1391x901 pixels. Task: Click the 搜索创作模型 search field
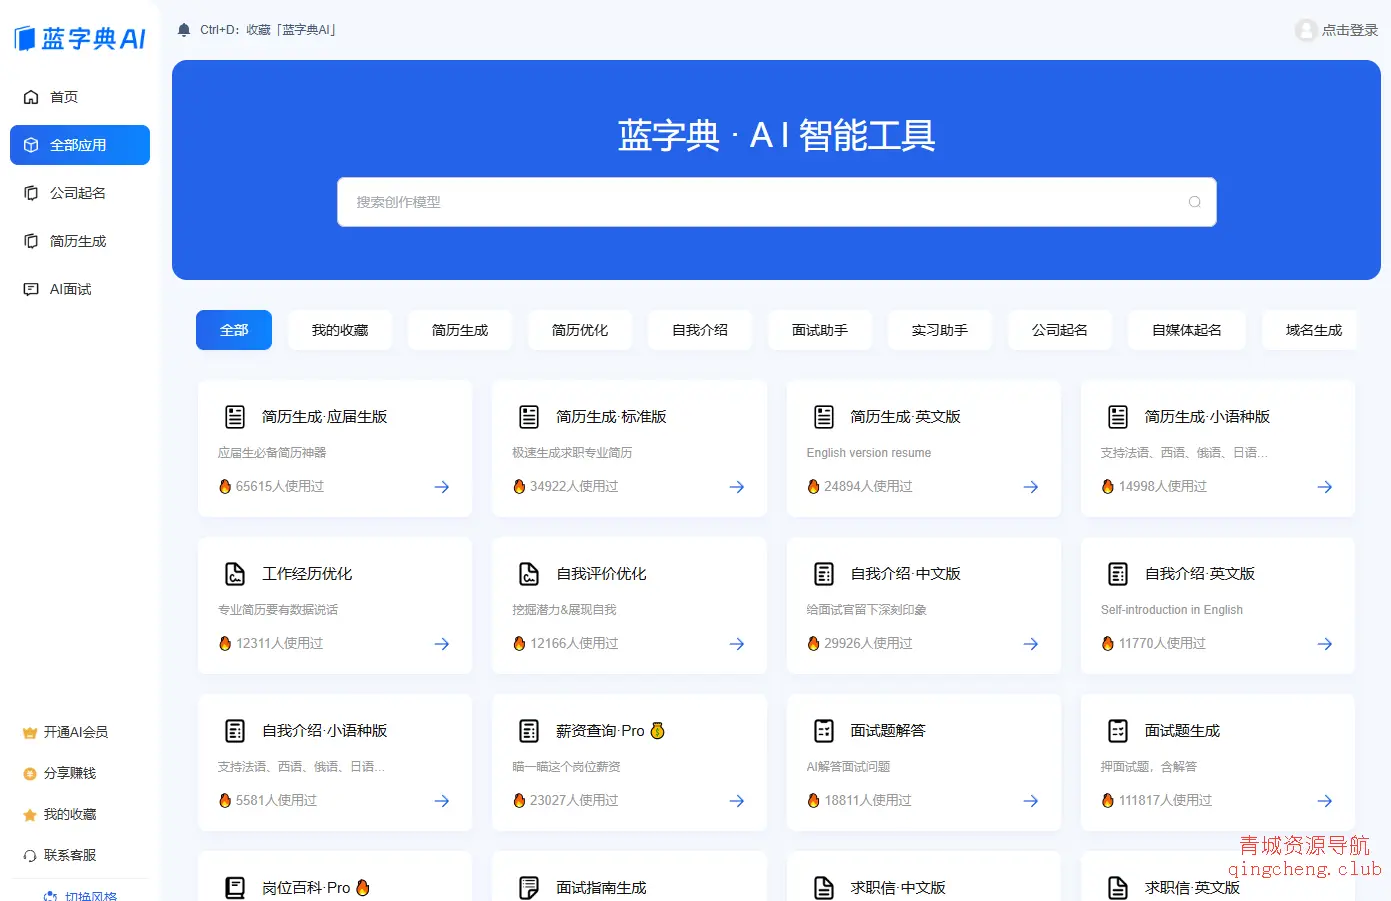pos(777,202)
